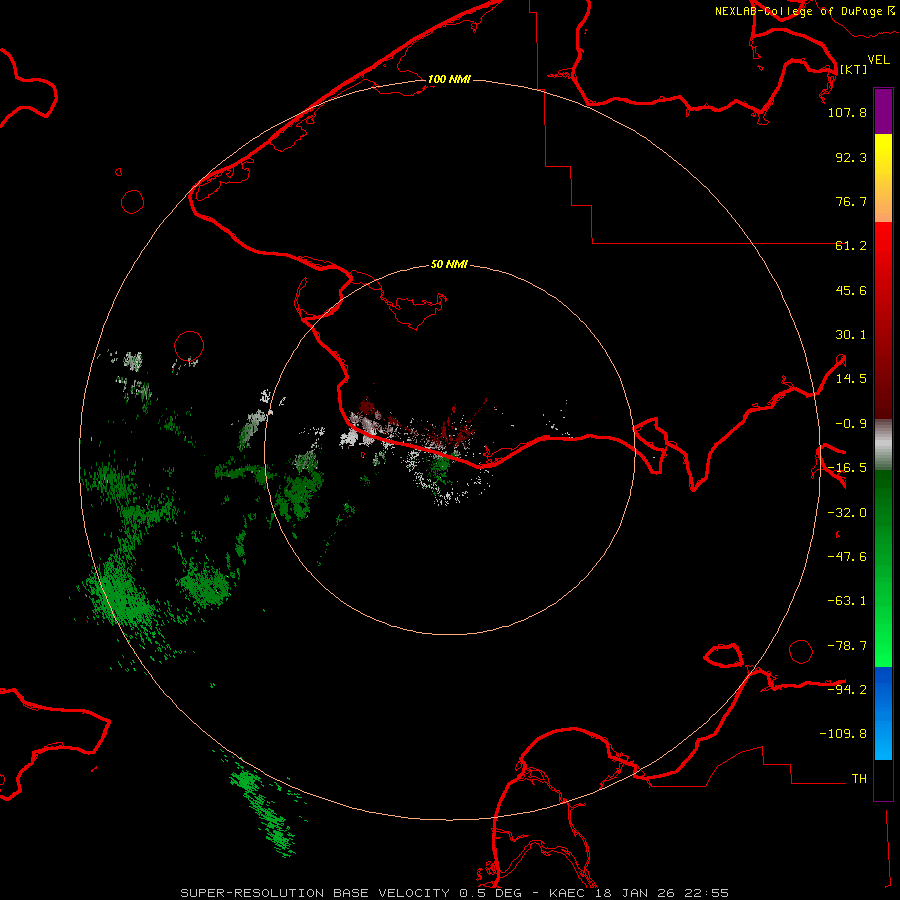The width and height of the screenshot is (900, 900).
Task: Select the -32.0 velocity scale value
Action: click(x=847, y=513)
